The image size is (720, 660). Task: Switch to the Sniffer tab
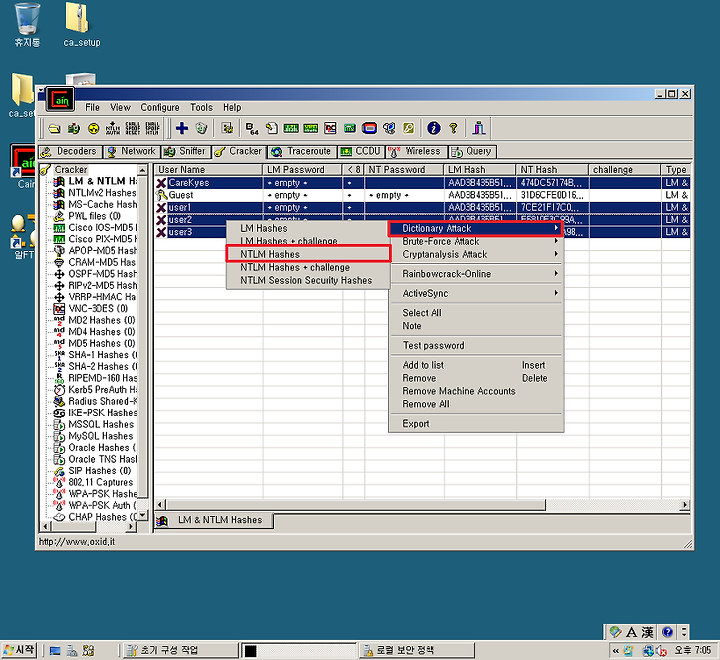[x=186, y=151]
